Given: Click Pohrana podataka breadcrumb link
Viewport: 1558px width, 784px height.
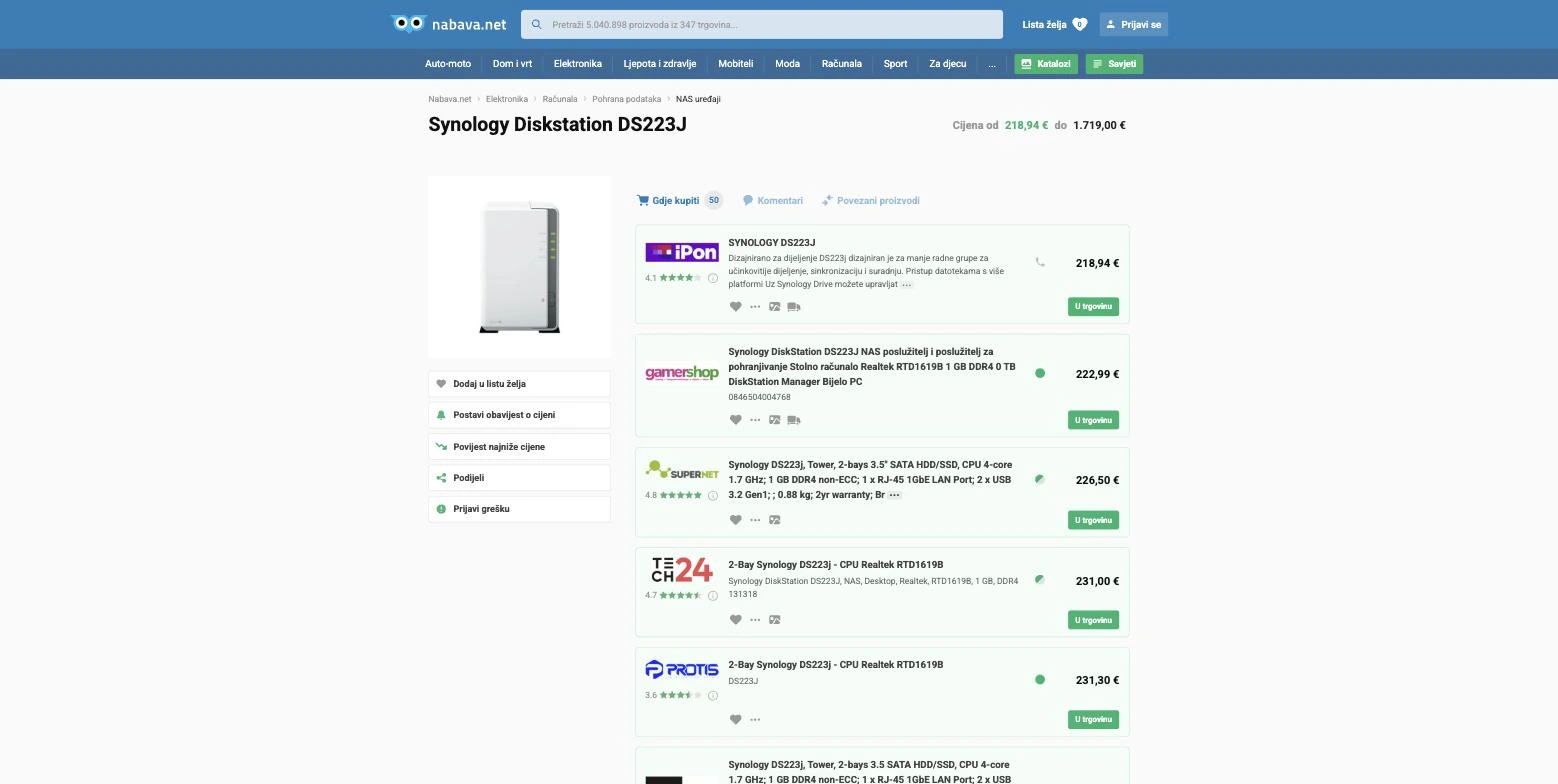Looking at the screenshot, I should pyautogui.click(x=627, y=99).
